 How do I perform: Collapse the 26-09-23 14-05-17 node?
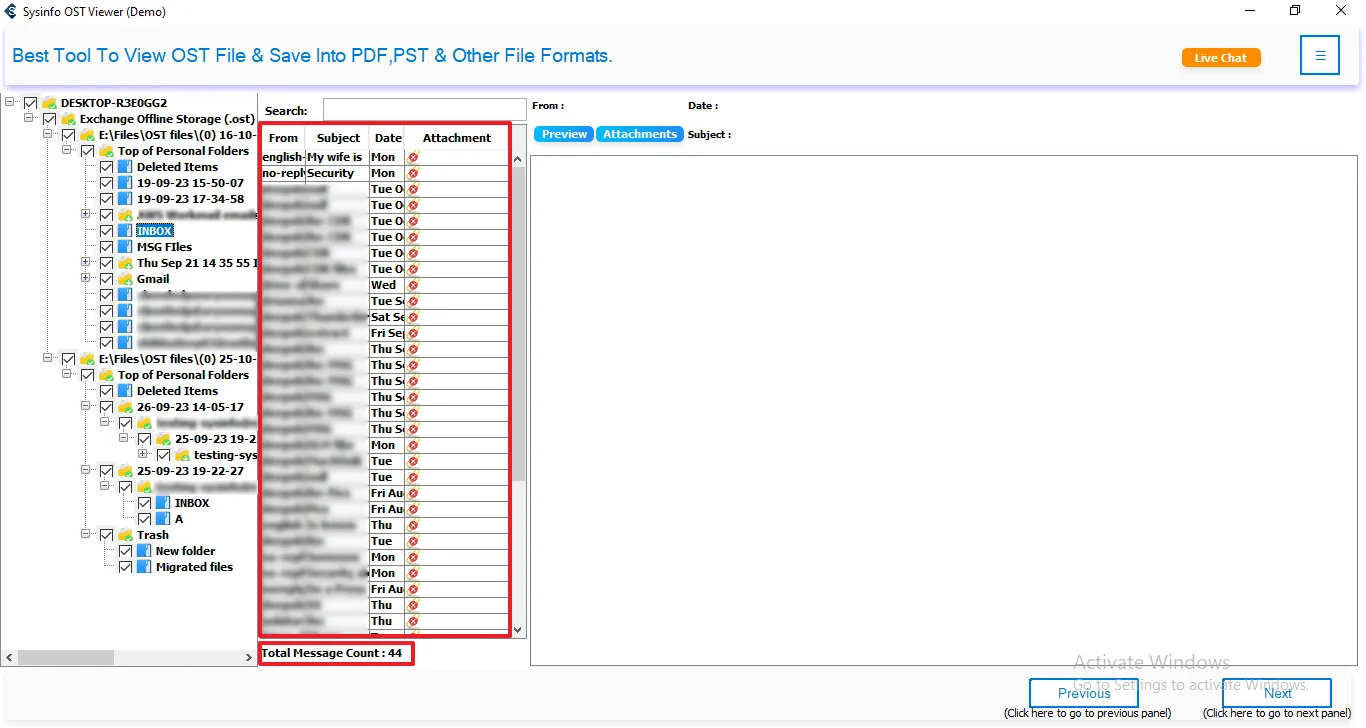[86, 407]
